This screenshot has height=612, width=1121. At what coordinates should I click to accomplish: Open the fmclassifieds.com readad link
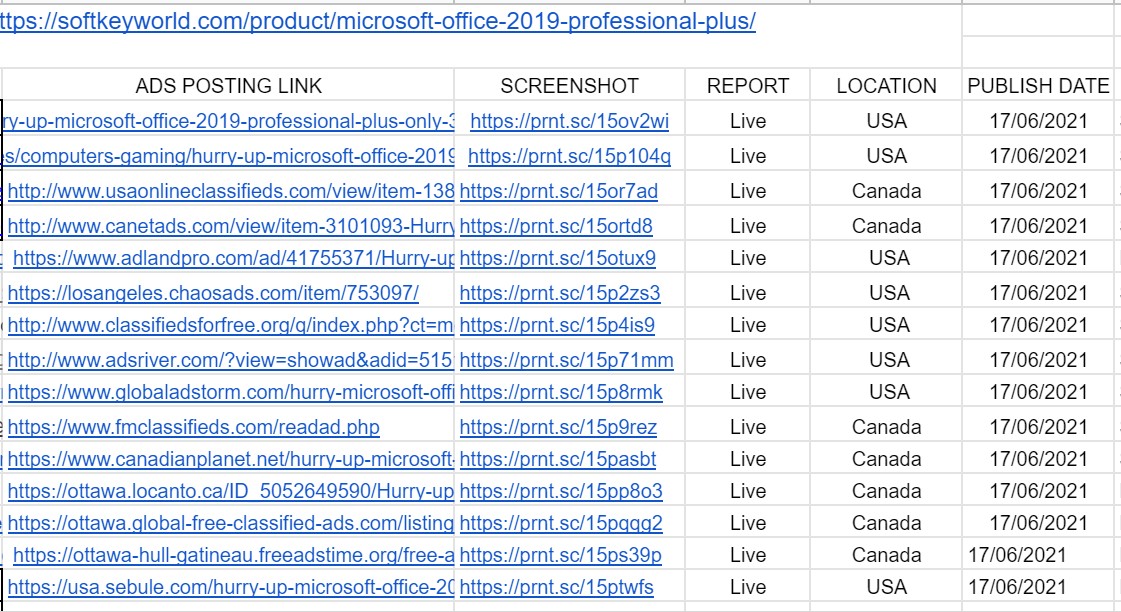point(194,428)
